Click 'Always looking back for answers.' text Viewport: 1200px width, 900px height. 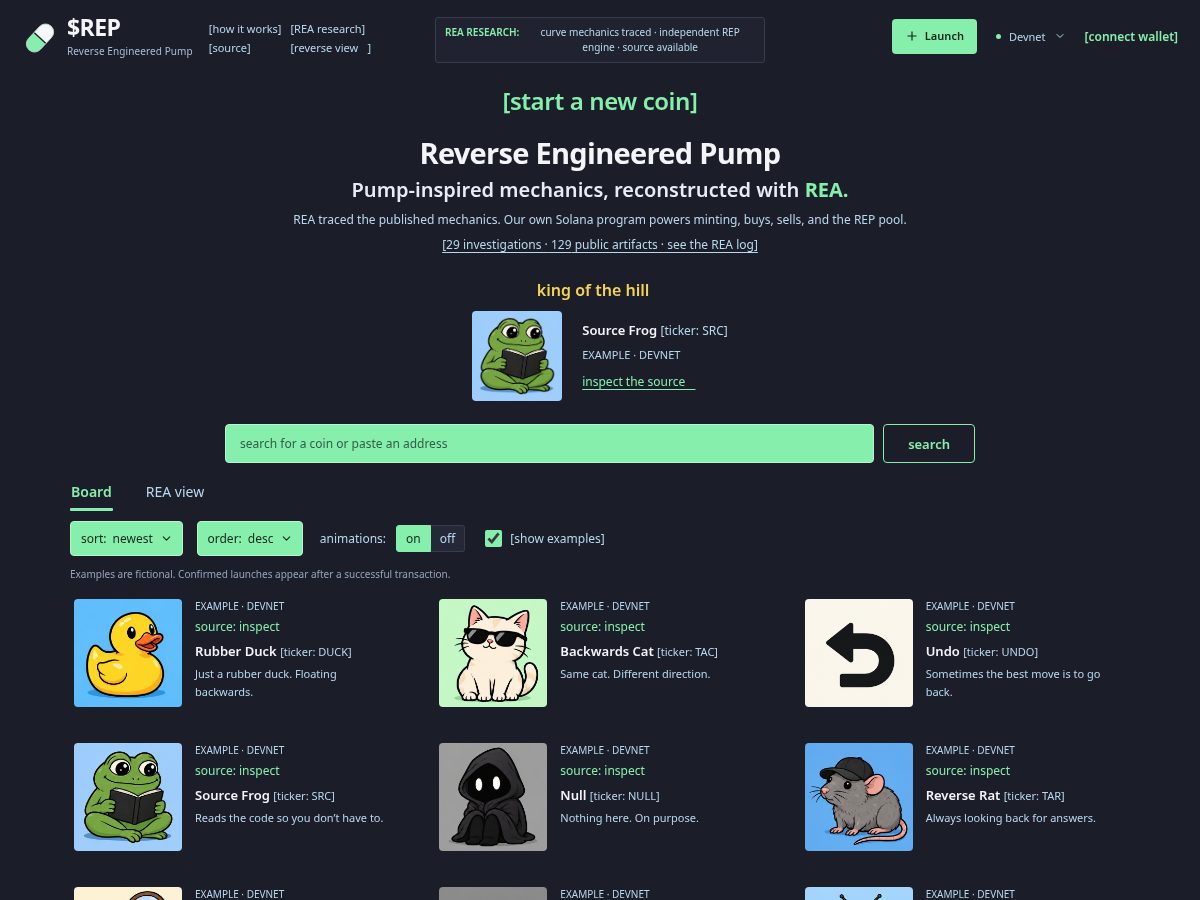click(1011, 818)
